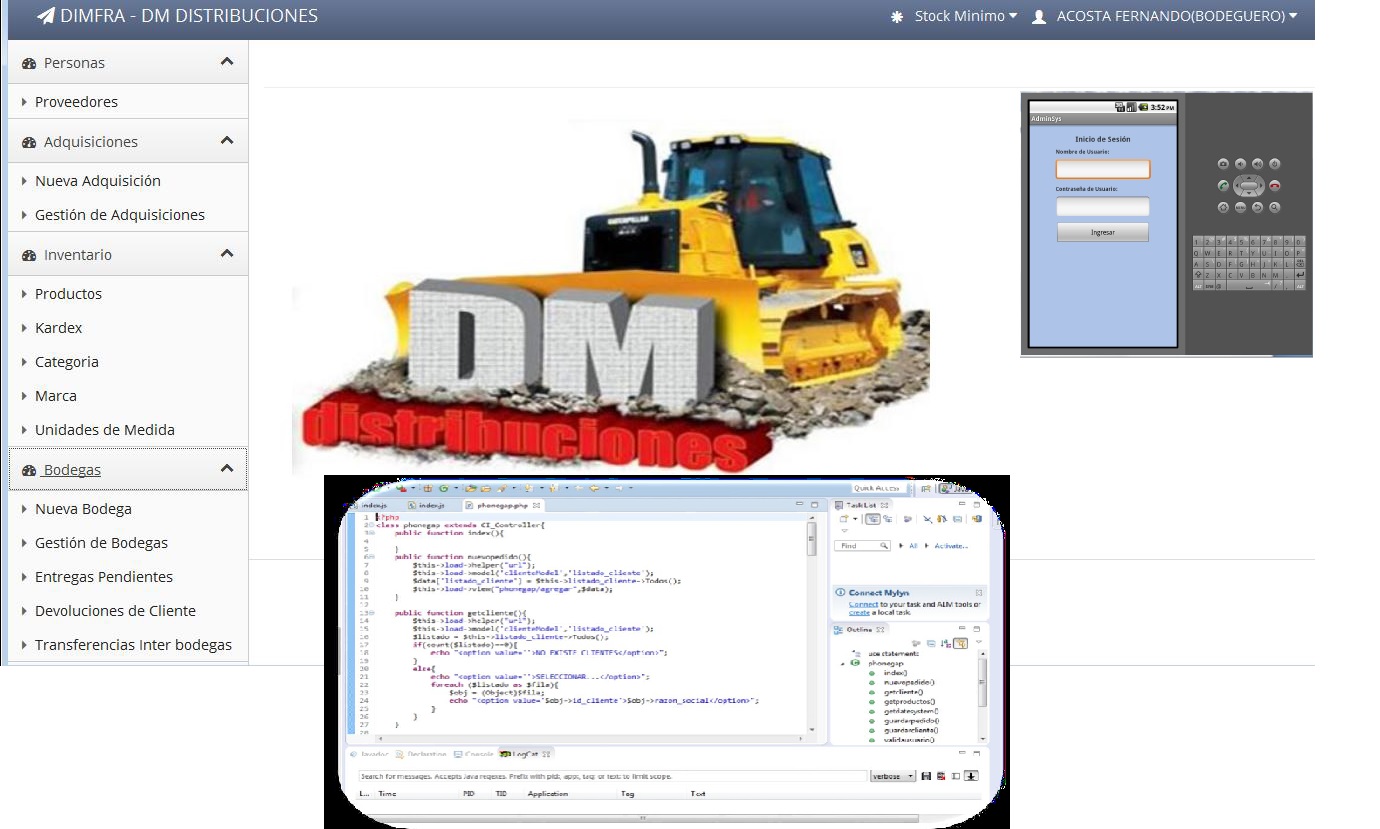The width and height of the screenshot is (1380, 829).
Task: Click the user silhouette icon in header
Action: click(x=1039, y=17)
